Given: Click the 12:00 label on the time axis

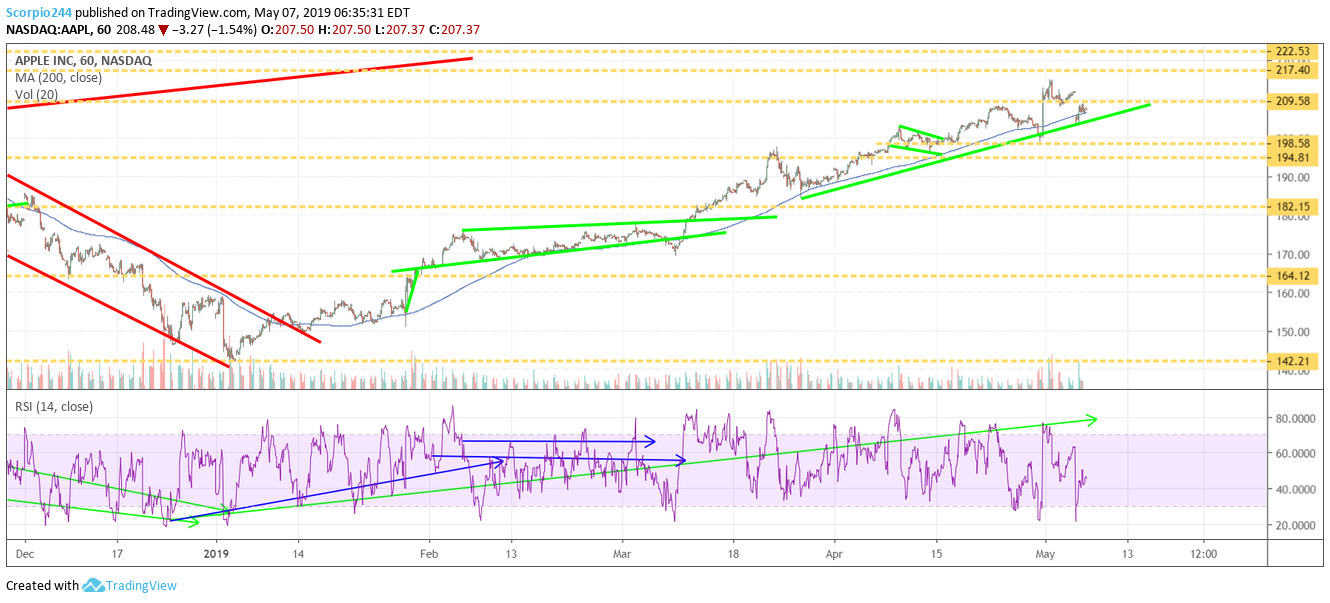Looking at the screenshot, I should [x=1204, y=552].
